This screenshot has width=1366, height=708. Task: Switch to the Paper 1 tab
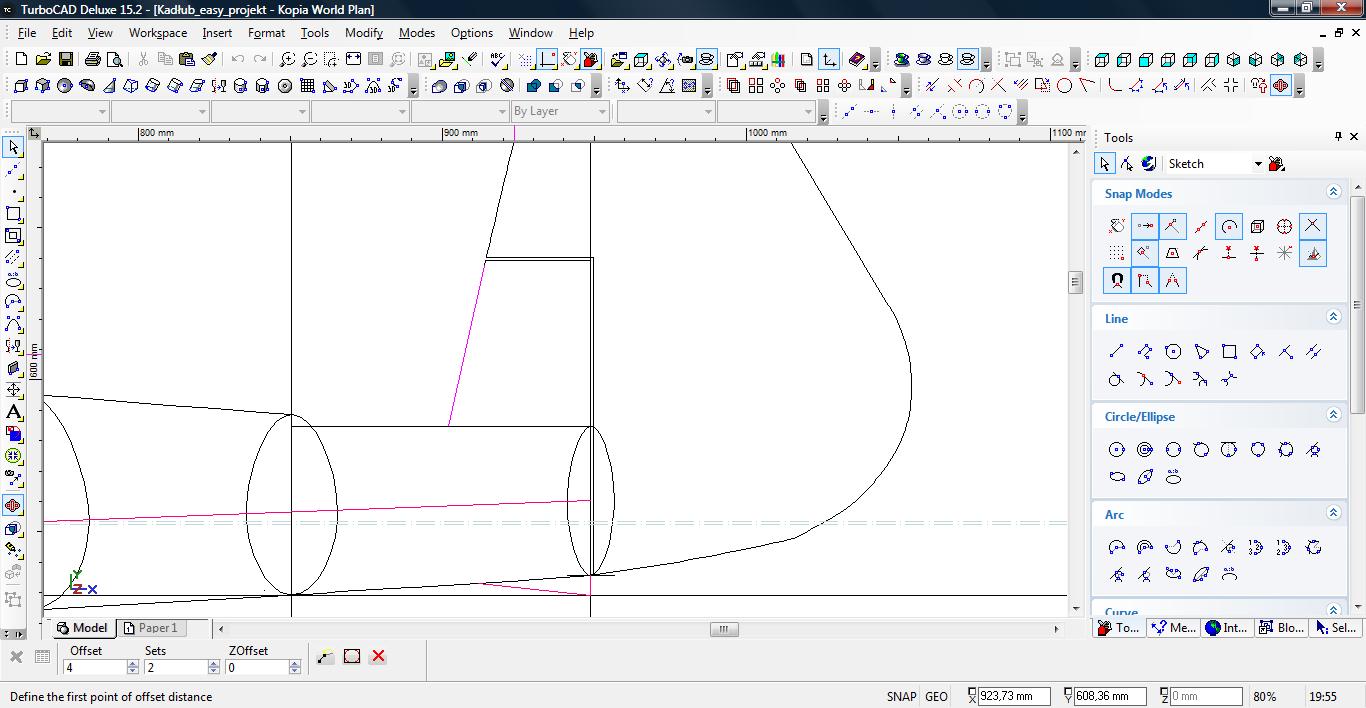pos(150,628)
